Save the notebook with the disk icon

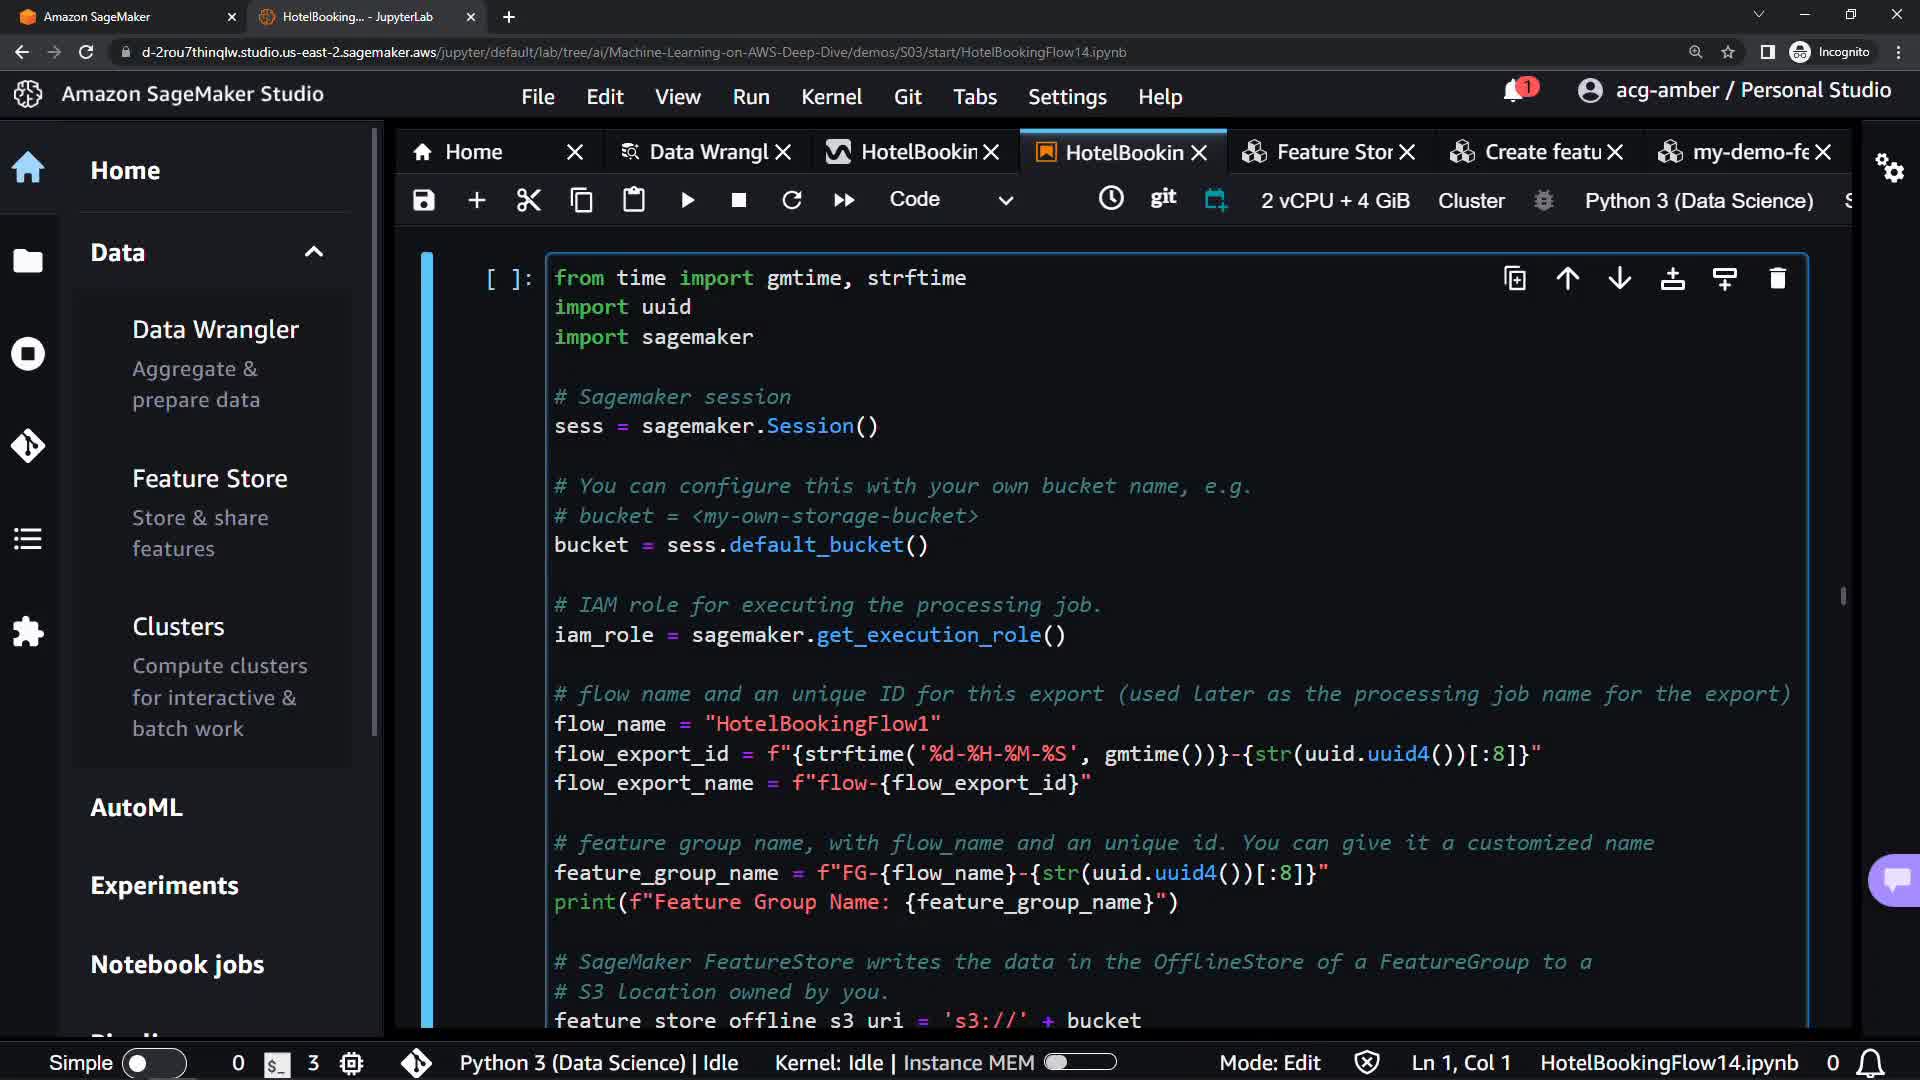click(x=424, y=200)
